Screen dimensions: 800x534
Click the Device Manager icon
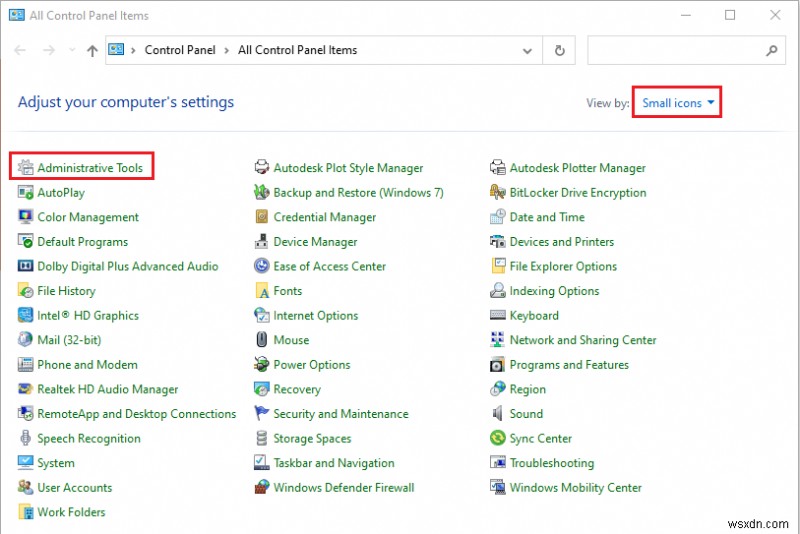(x=262, y=242)
